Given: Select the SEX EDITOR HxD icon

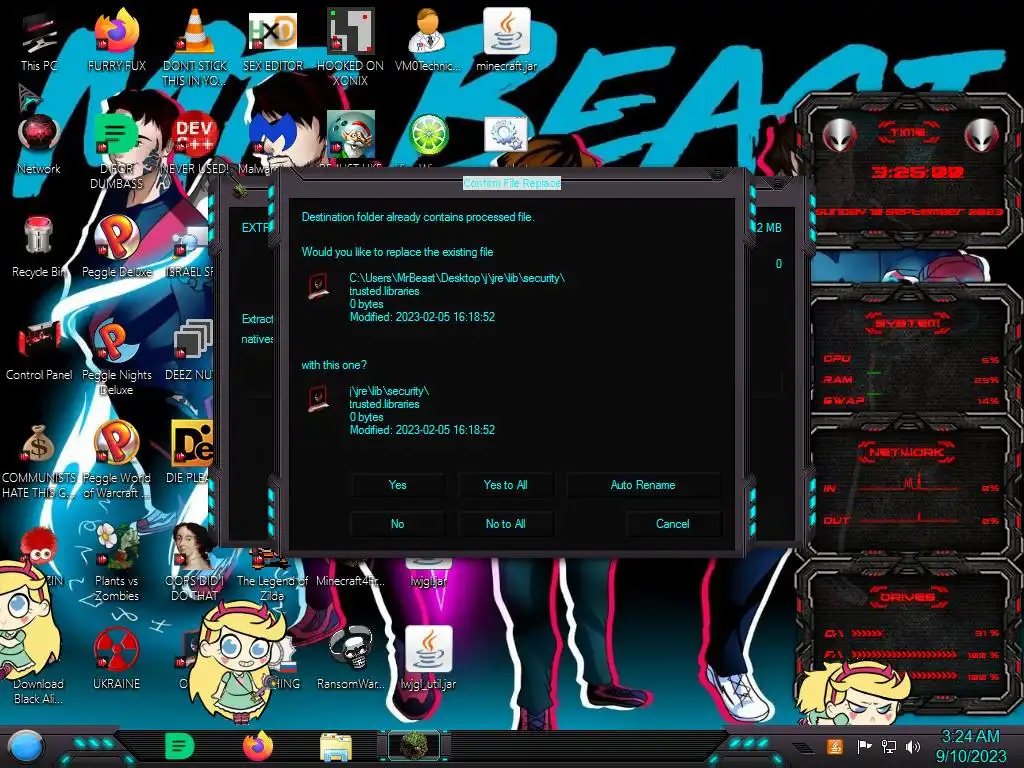Looking at the screenshot, I should [273, 40].
